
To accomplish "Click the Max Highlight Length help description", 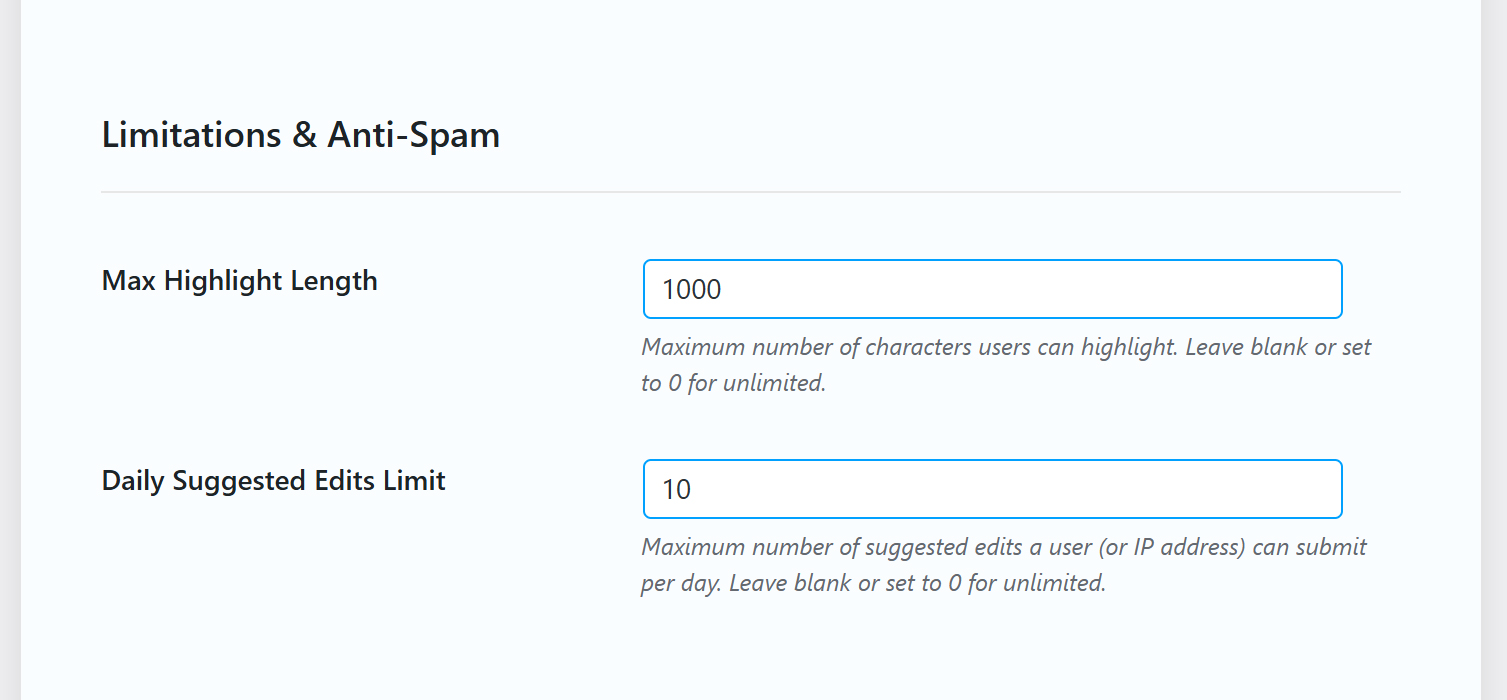I will (1005, 365).
